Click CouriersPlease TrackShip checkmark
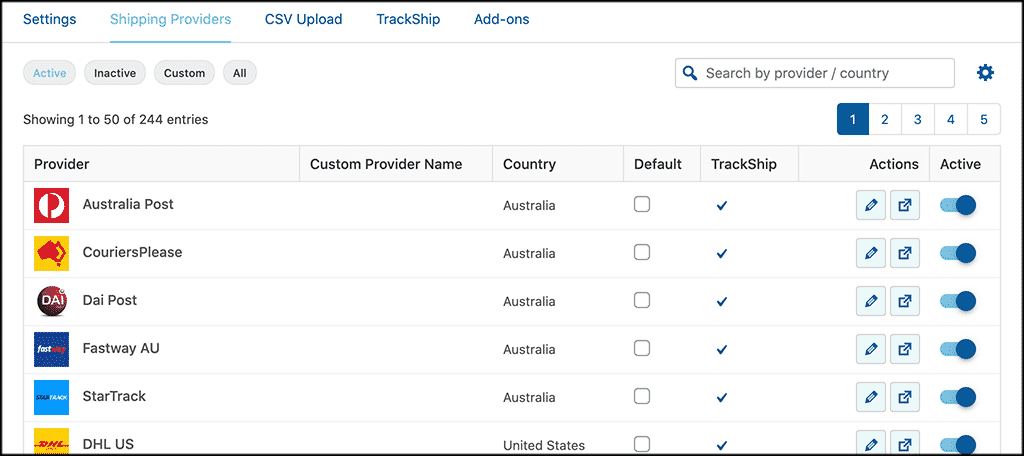 [x=722, y=253]
